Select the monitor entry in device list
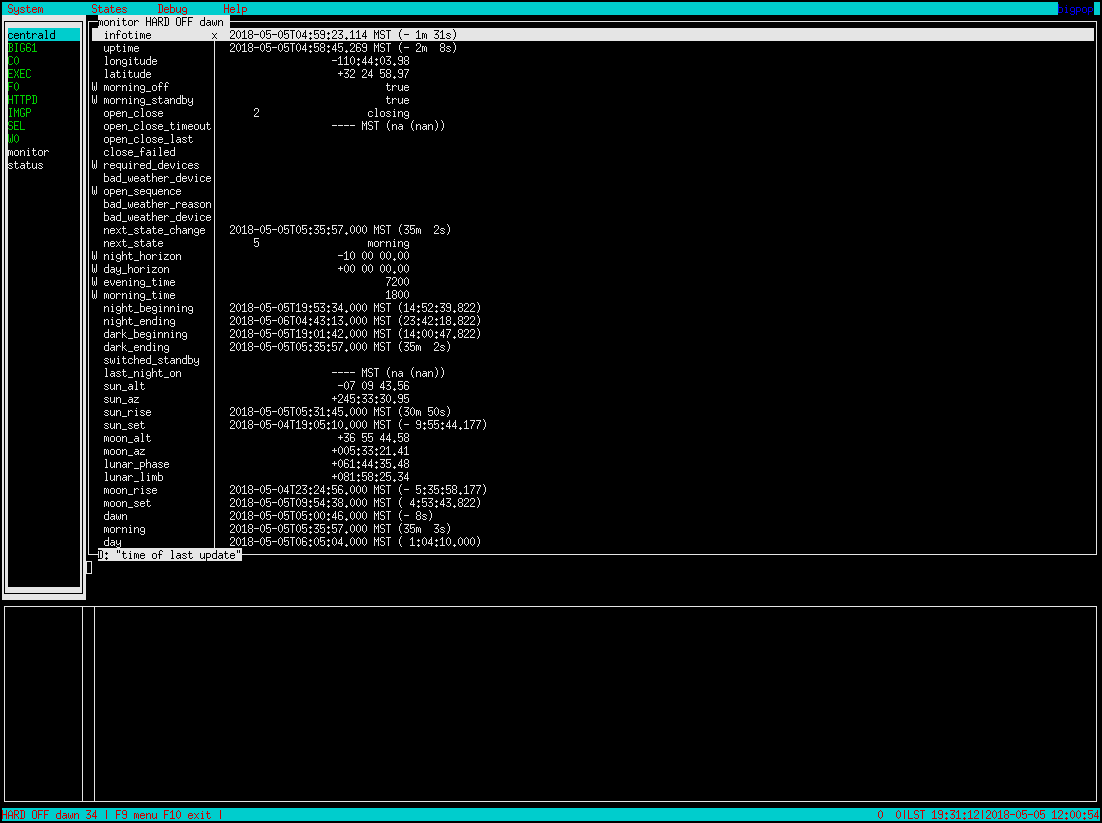The height and width of the screenshot is (823, 1102). [28, 152]
